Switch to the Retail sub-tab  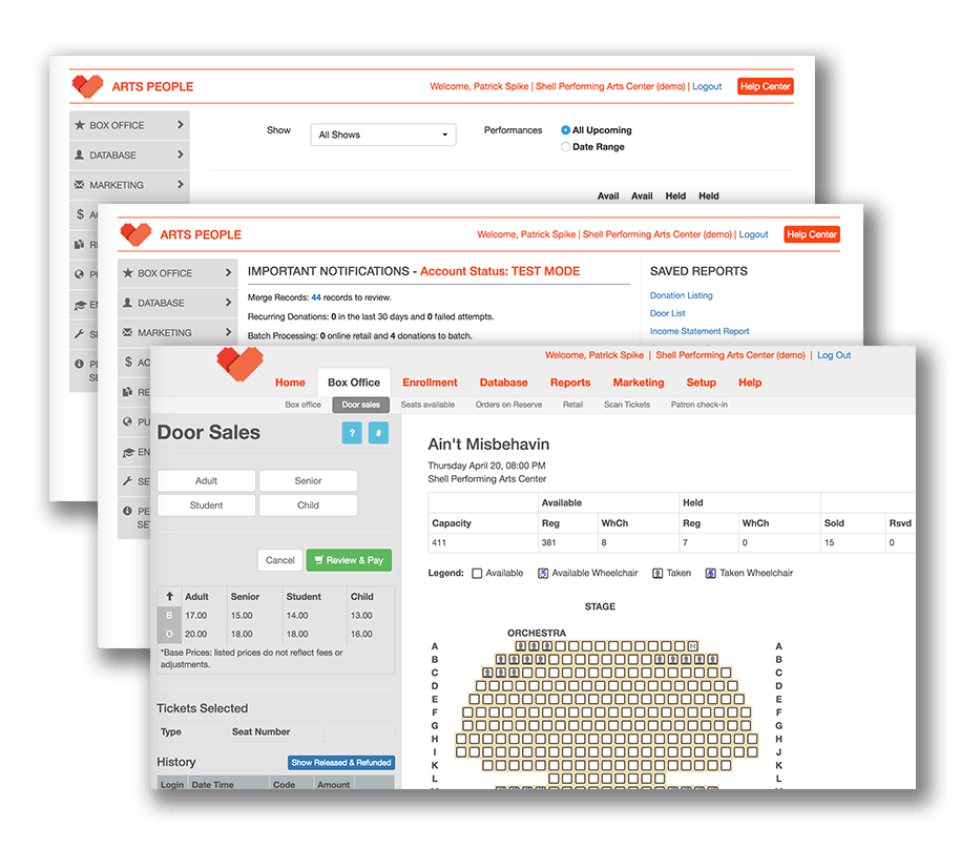[x=572, y=405]
